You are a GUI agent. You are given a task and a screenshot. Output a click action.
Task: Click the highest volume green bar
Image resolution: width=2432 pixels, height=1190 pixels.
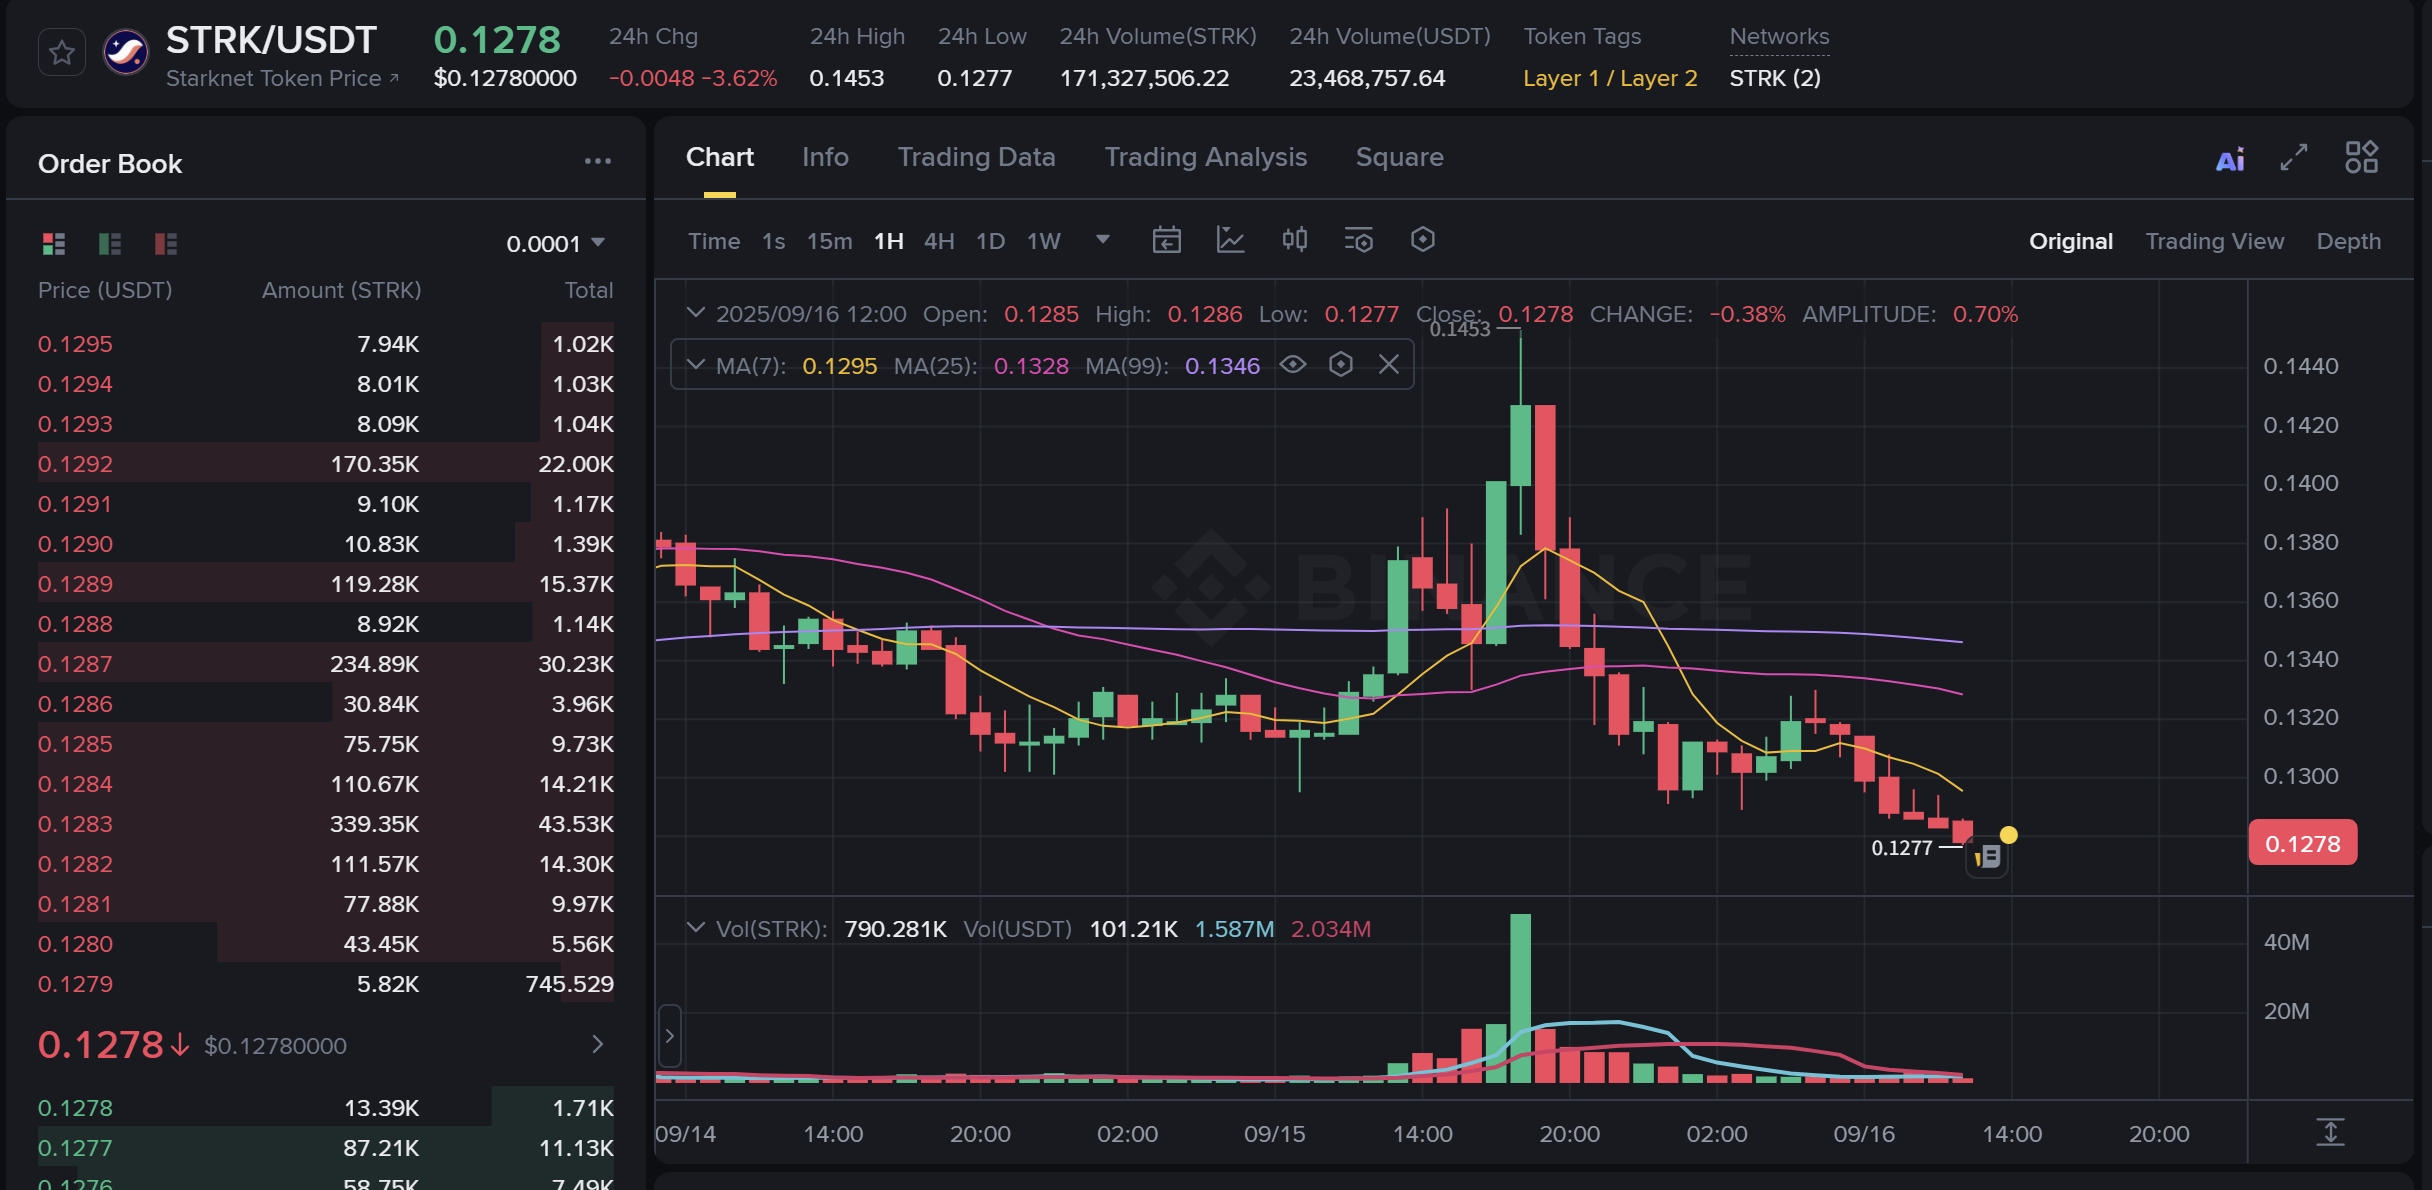[x=1520, y=998]
